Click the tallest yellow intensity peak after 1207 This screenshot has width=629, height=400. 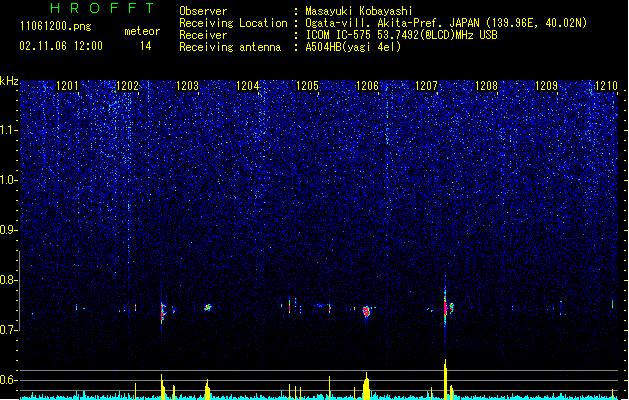tap(445, 378)
